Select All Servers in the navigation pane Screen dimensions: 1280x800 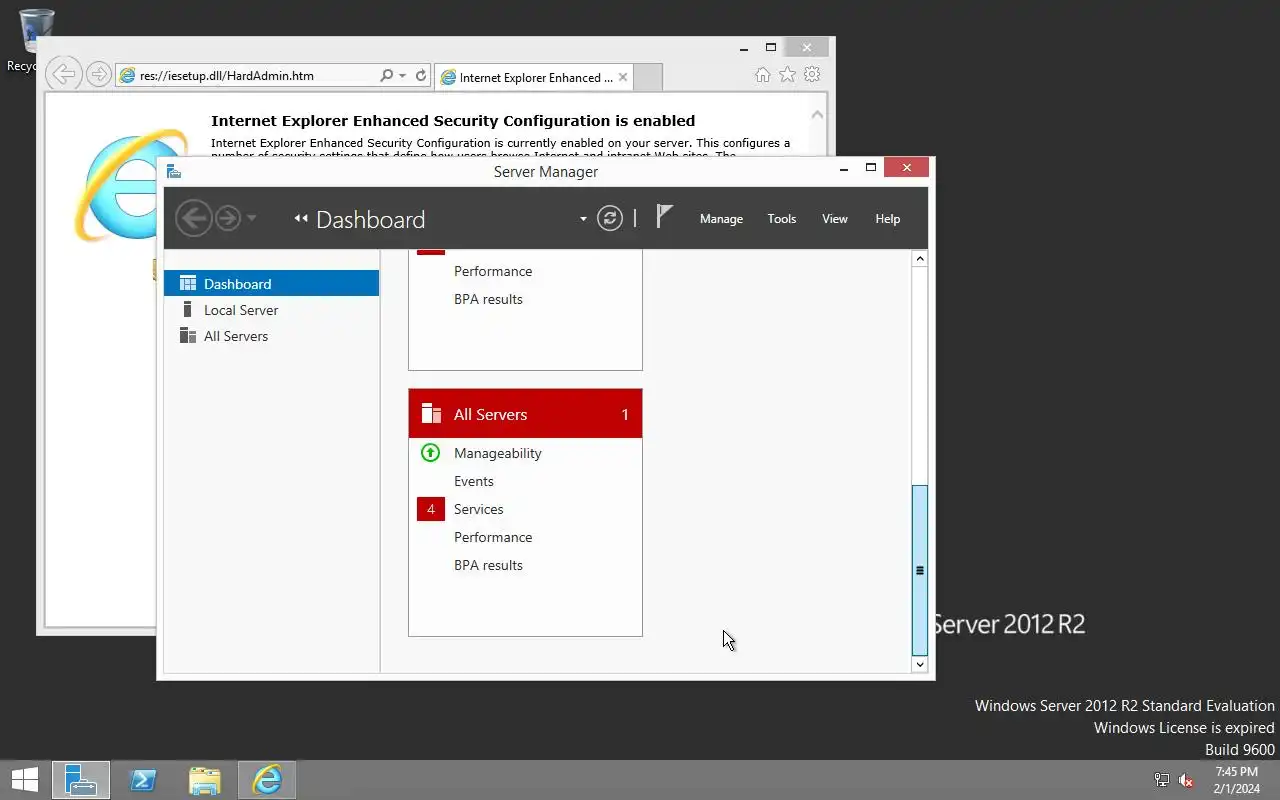pos(272,336)
